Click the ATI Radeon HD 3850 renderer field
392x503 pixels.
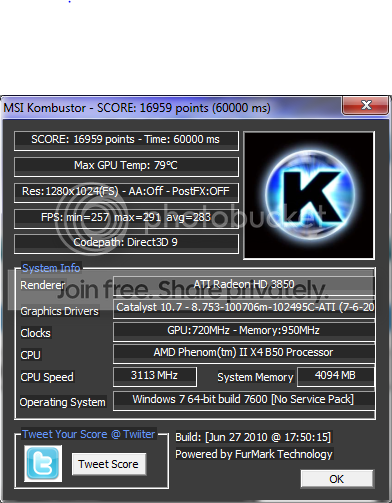(244, 285)
